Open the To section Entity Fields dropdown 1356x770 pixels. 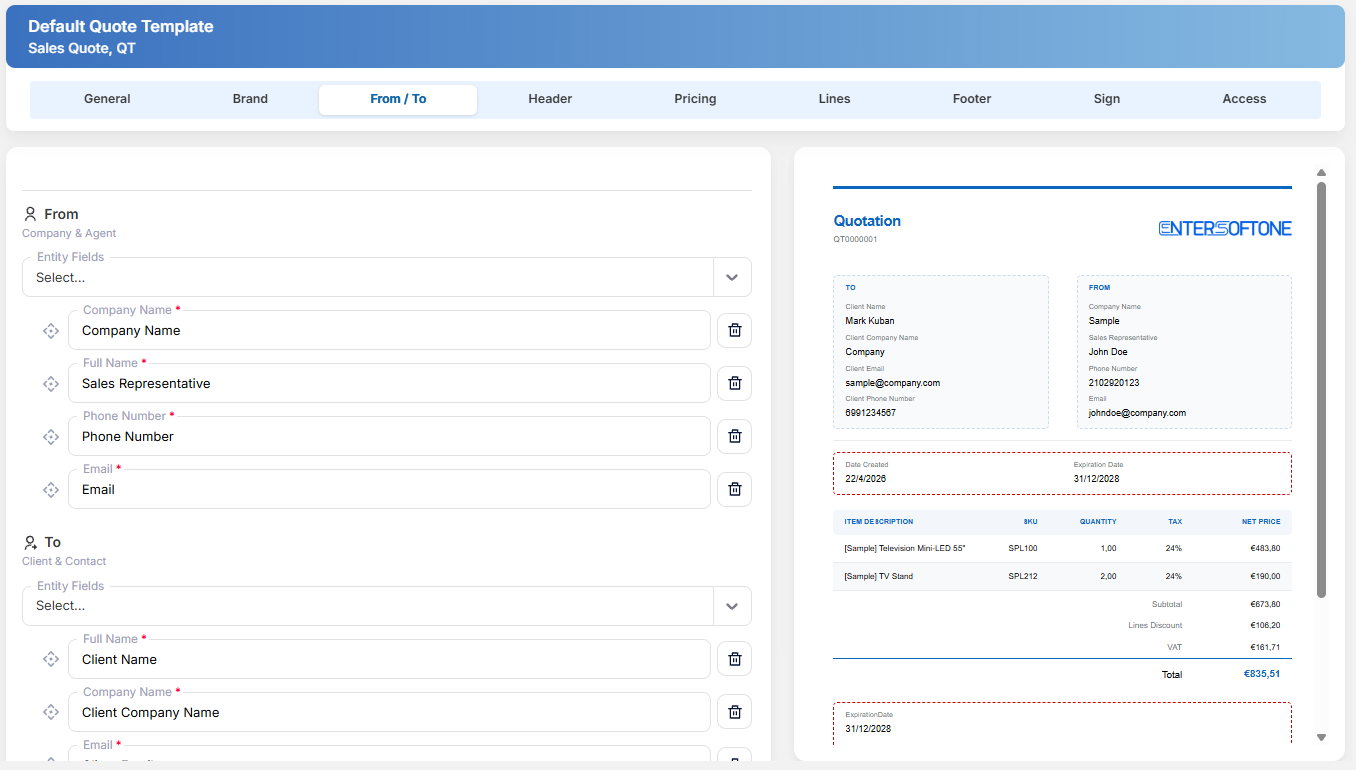click(732, 606)
